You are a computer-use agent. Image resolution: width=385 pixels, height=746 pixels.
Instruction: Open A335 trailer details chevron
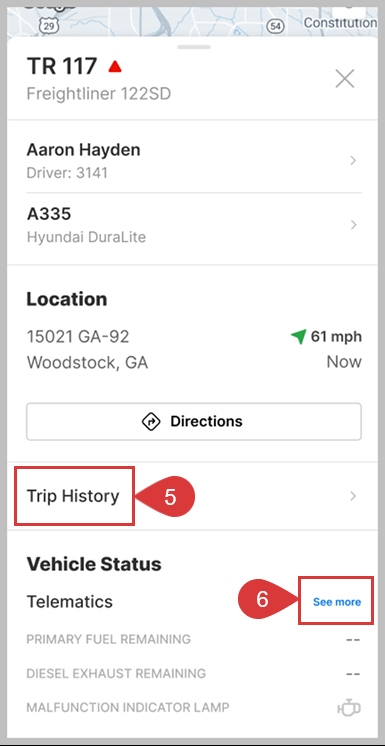coord(353,225)
